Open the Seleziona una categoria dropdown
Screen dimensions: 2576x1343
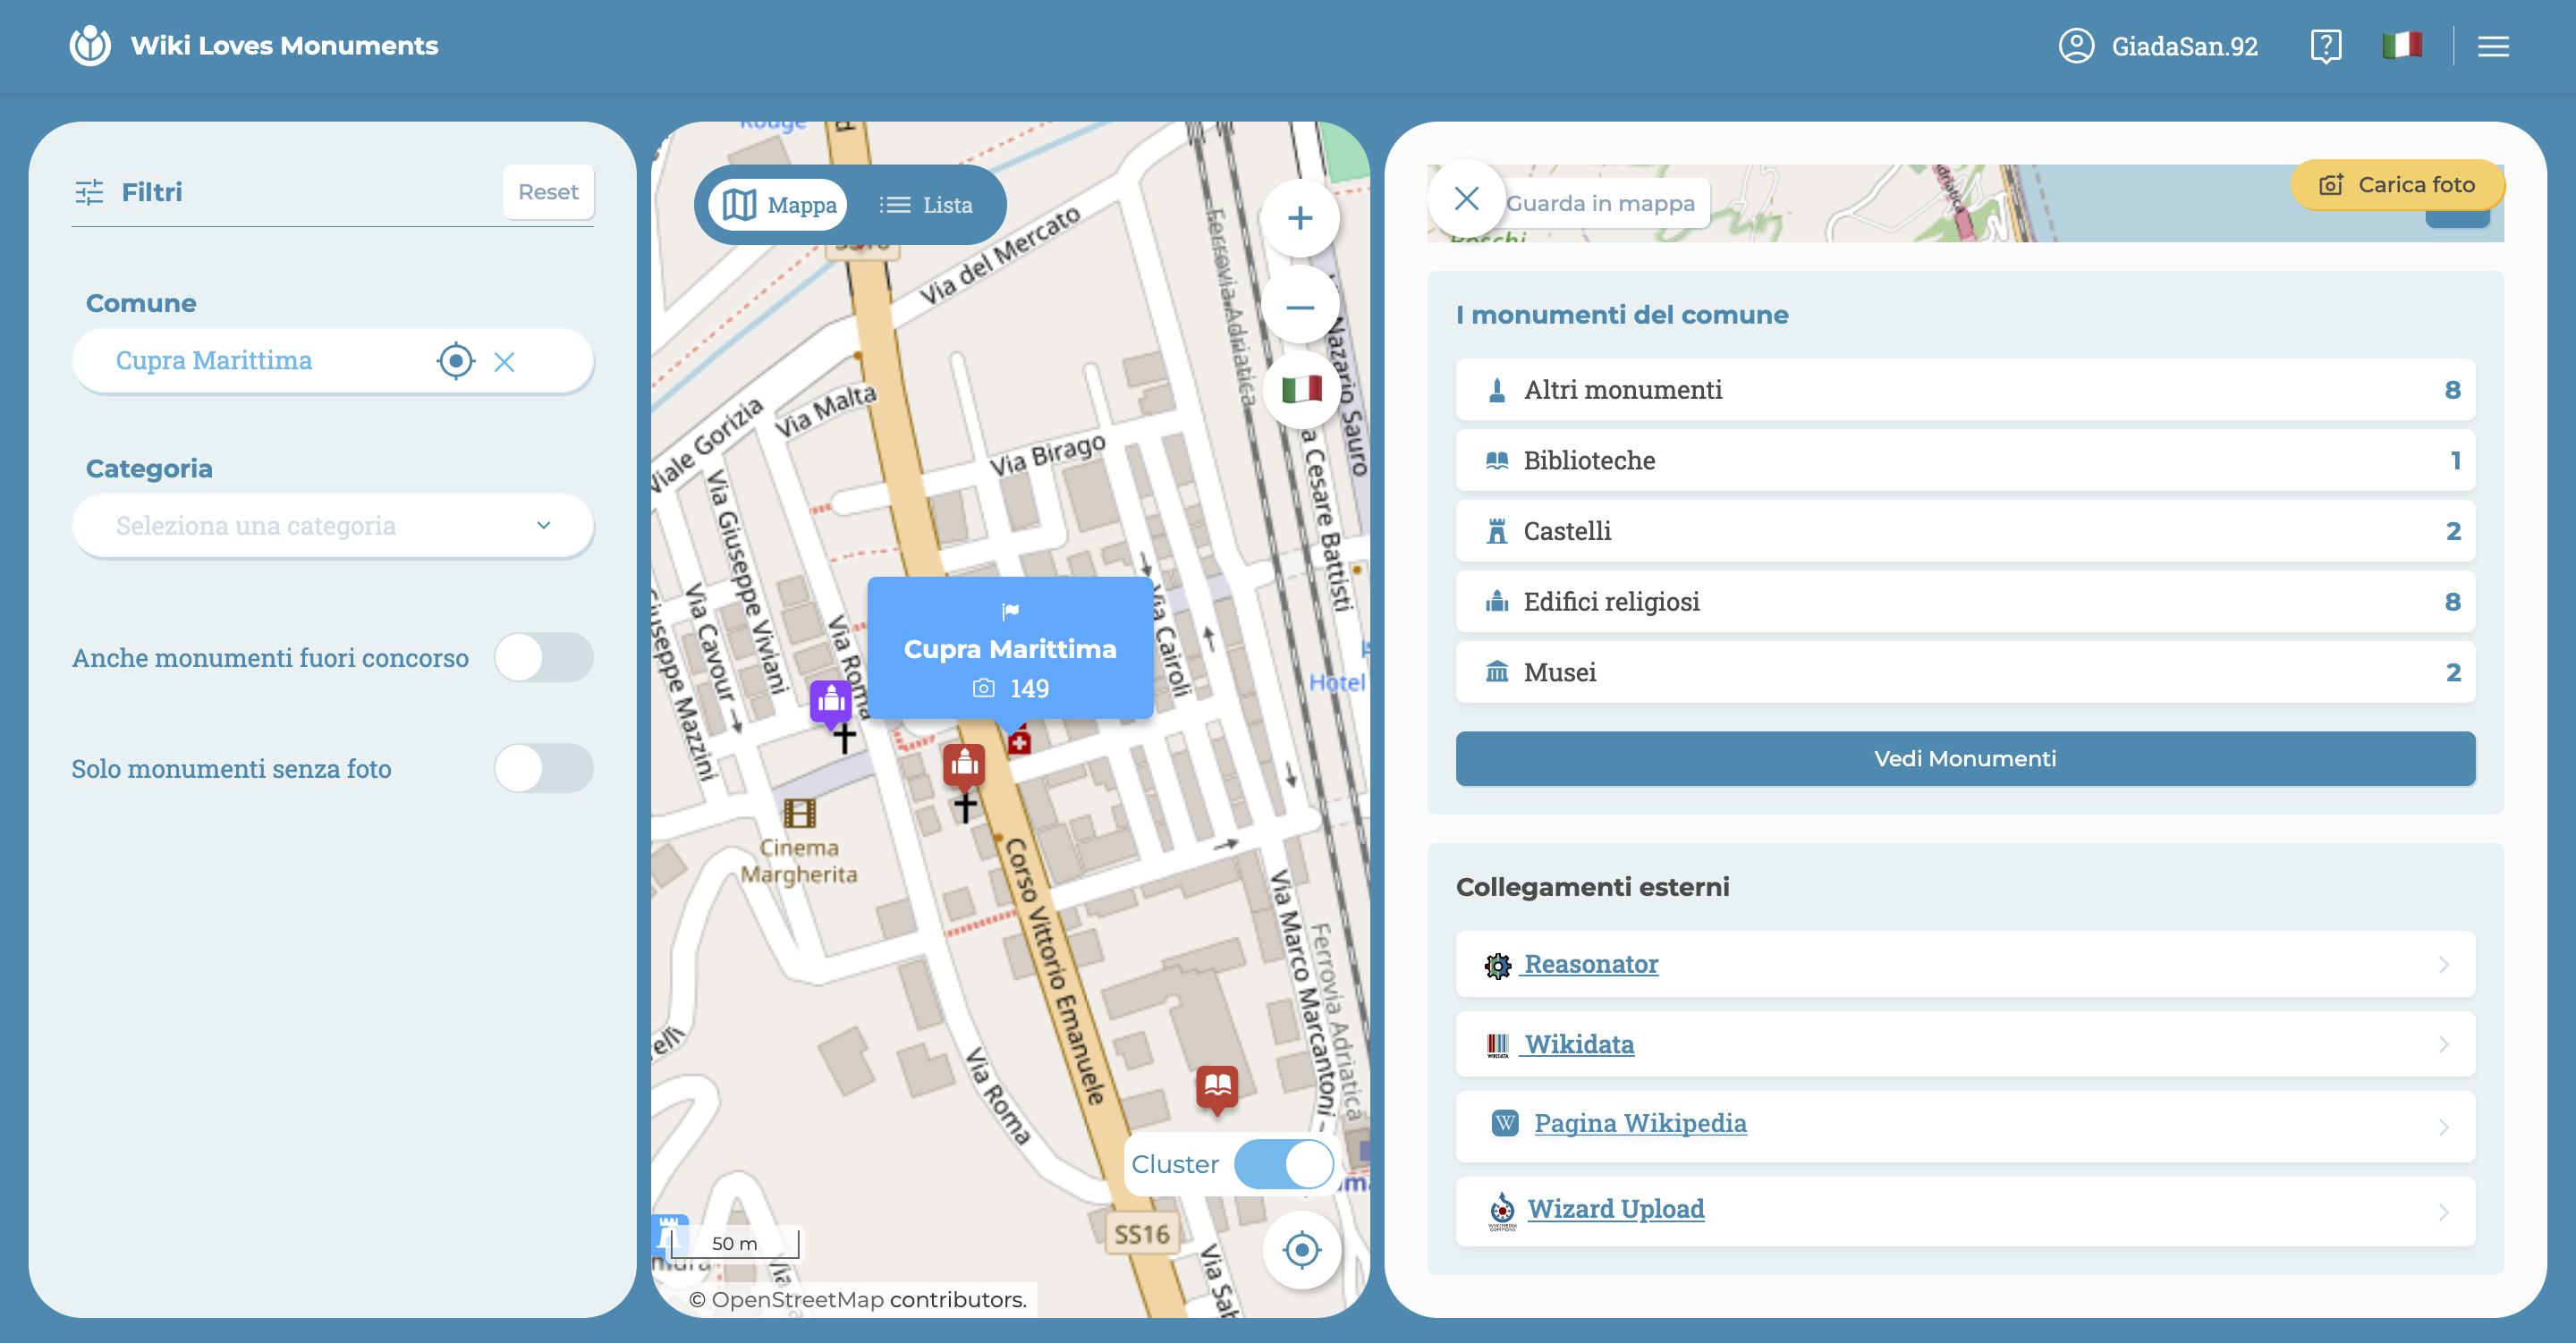332,525
